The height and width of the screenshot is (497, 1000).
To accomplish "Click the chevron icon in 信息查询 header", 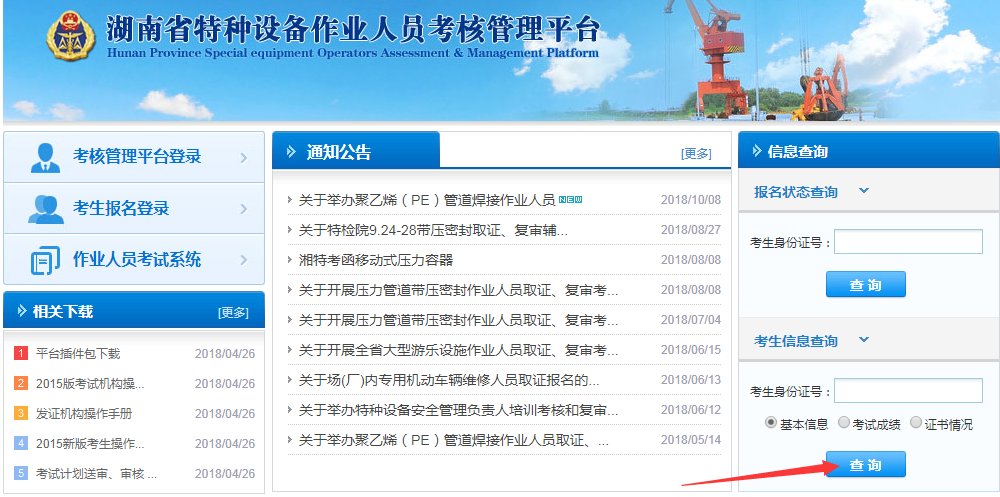I will (x=757, y=151).
